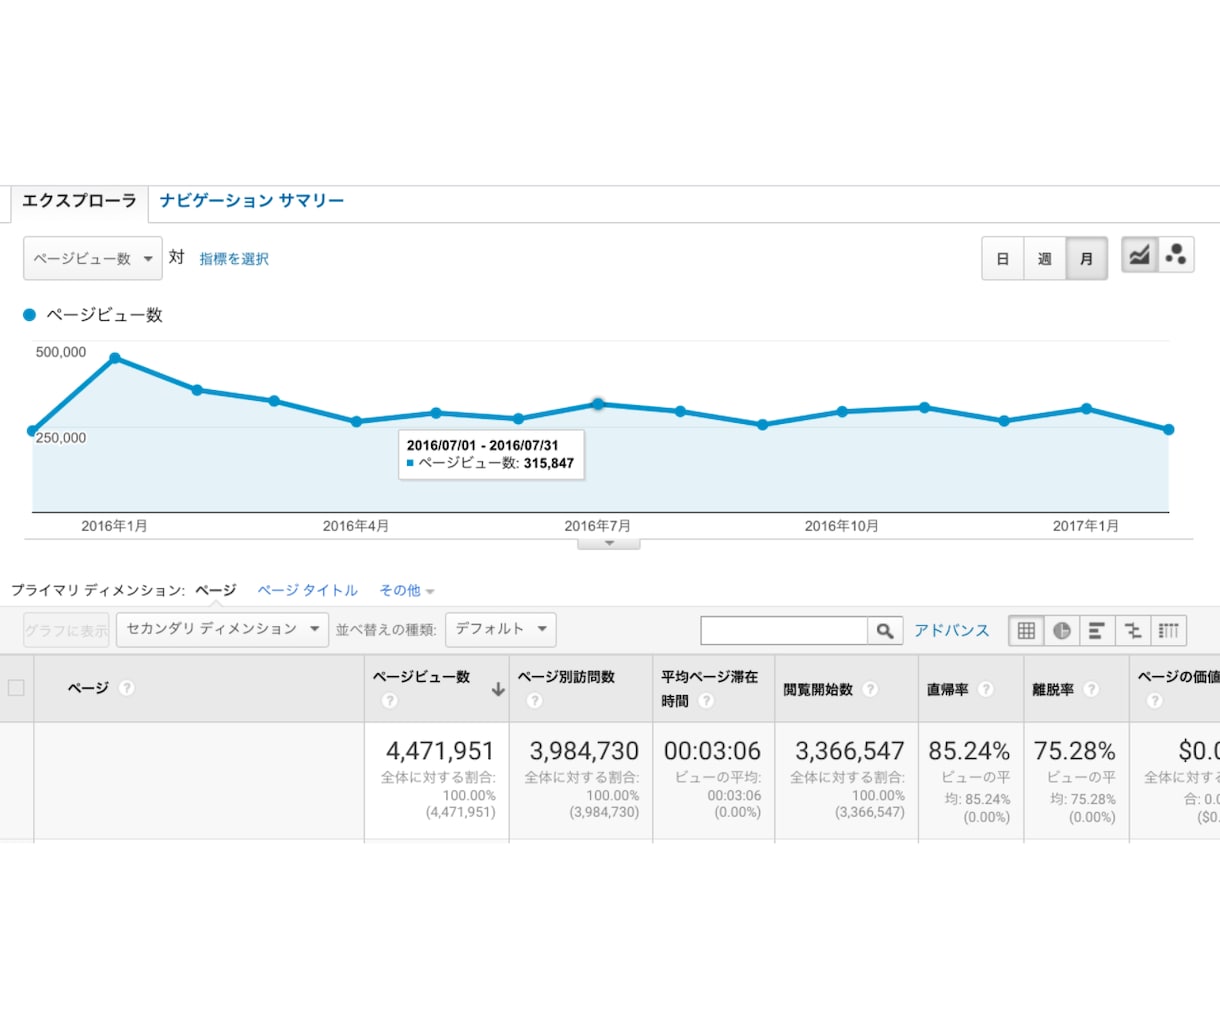This screenshot has height=1033, width=1220.
Task: Switch to line chart view icon
Action: pyautogui.click(x=1139, y=255)
